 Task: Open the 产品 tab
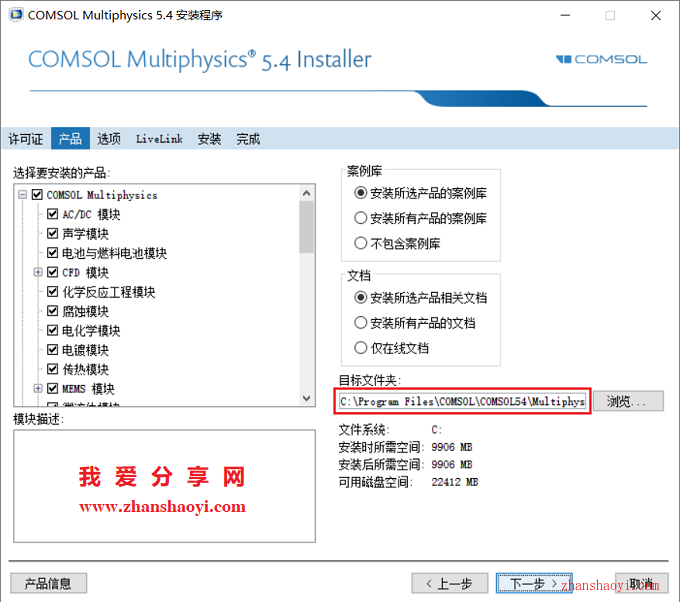(x=70, y=139)
